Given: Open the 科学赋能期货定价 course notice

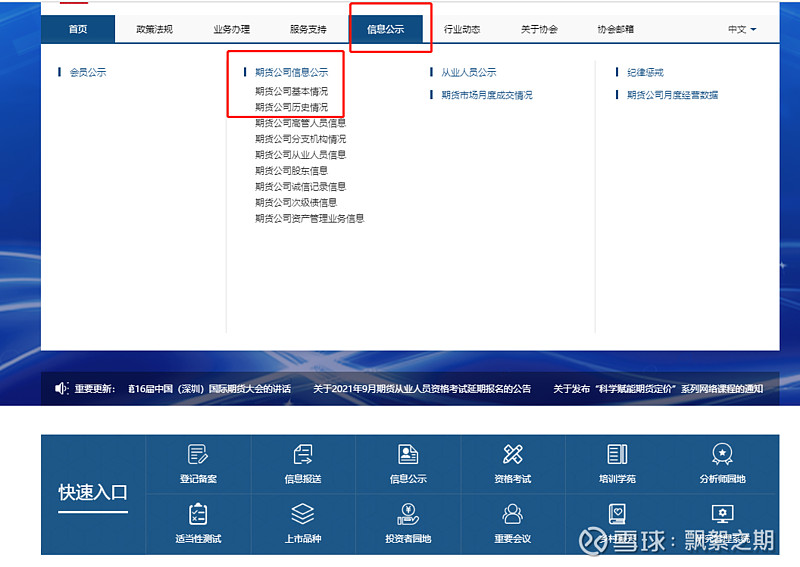Looking at the screenshot, I should [x=658, y=389].
